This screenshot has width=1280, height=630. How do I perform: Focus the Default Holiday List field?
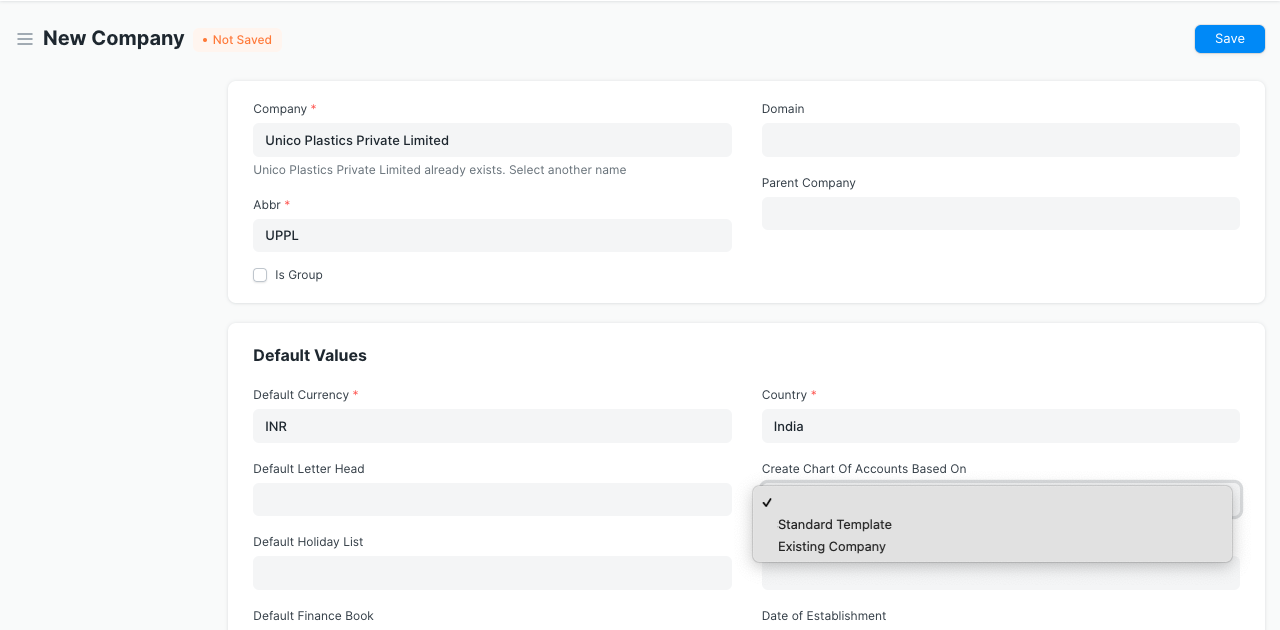click(x=491, y=573)
